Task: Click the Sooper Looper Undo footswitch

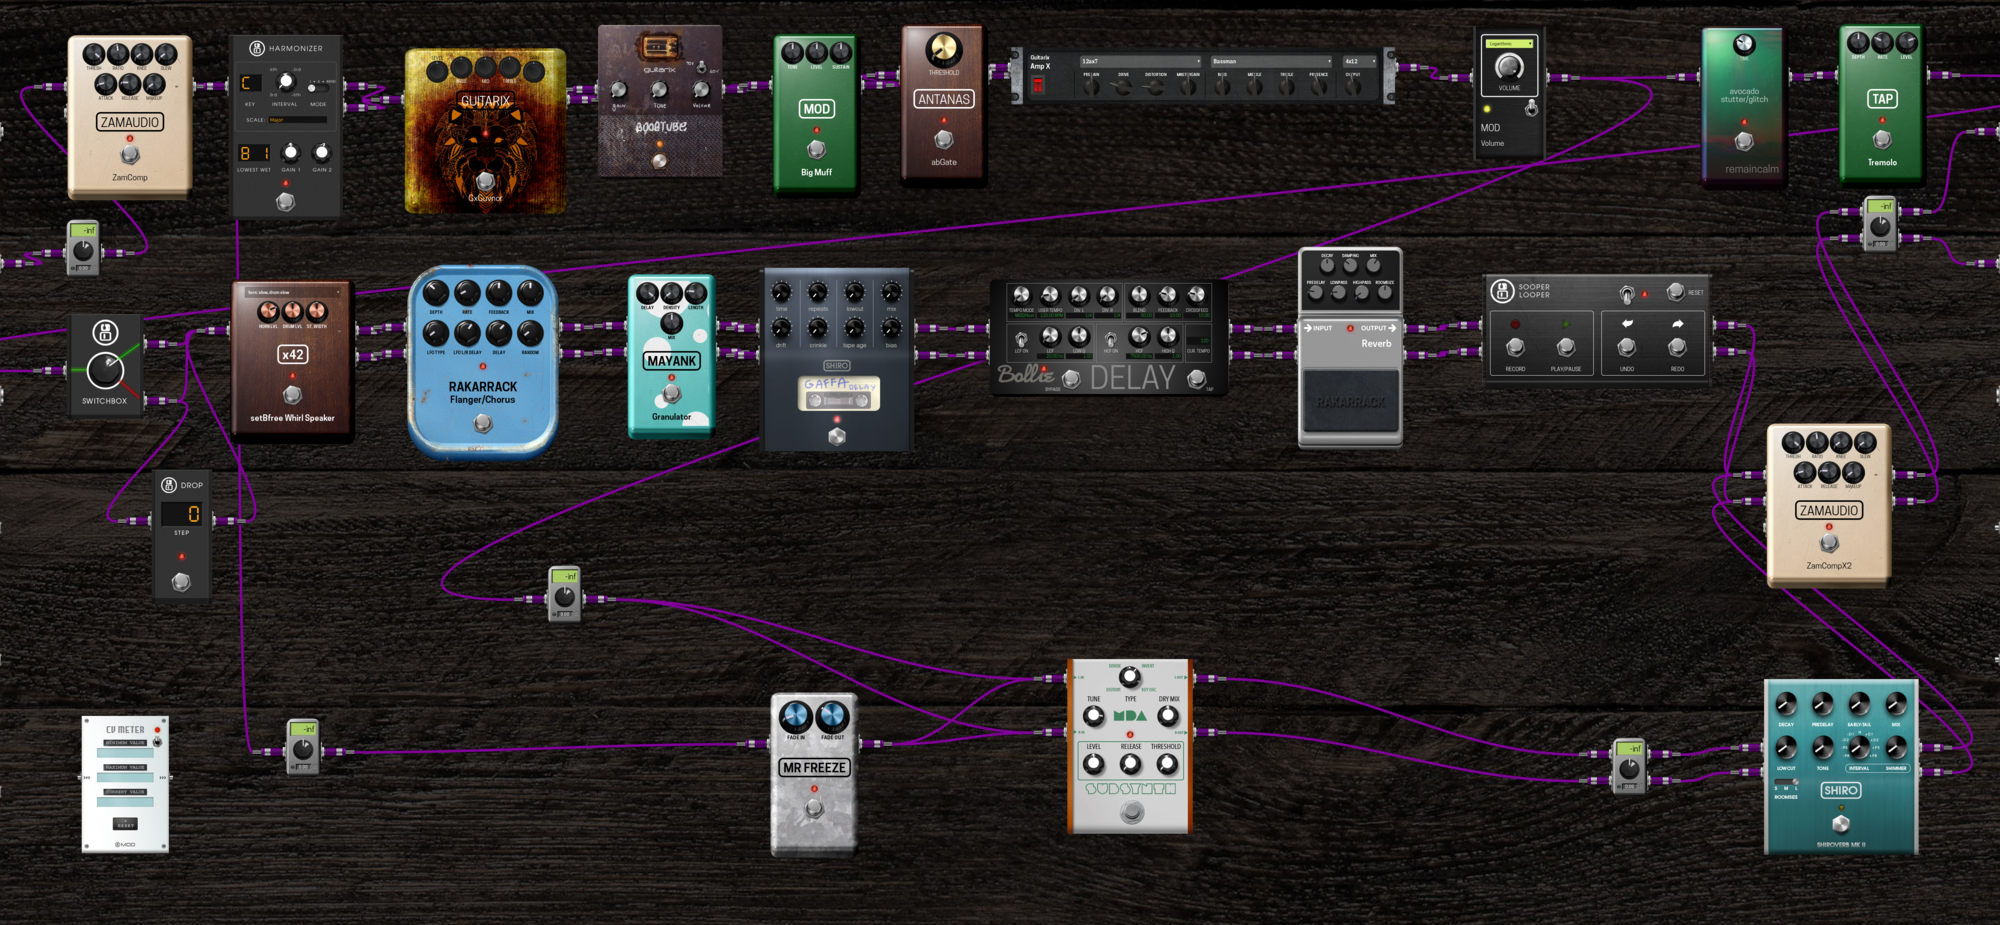Action: 1627,346
